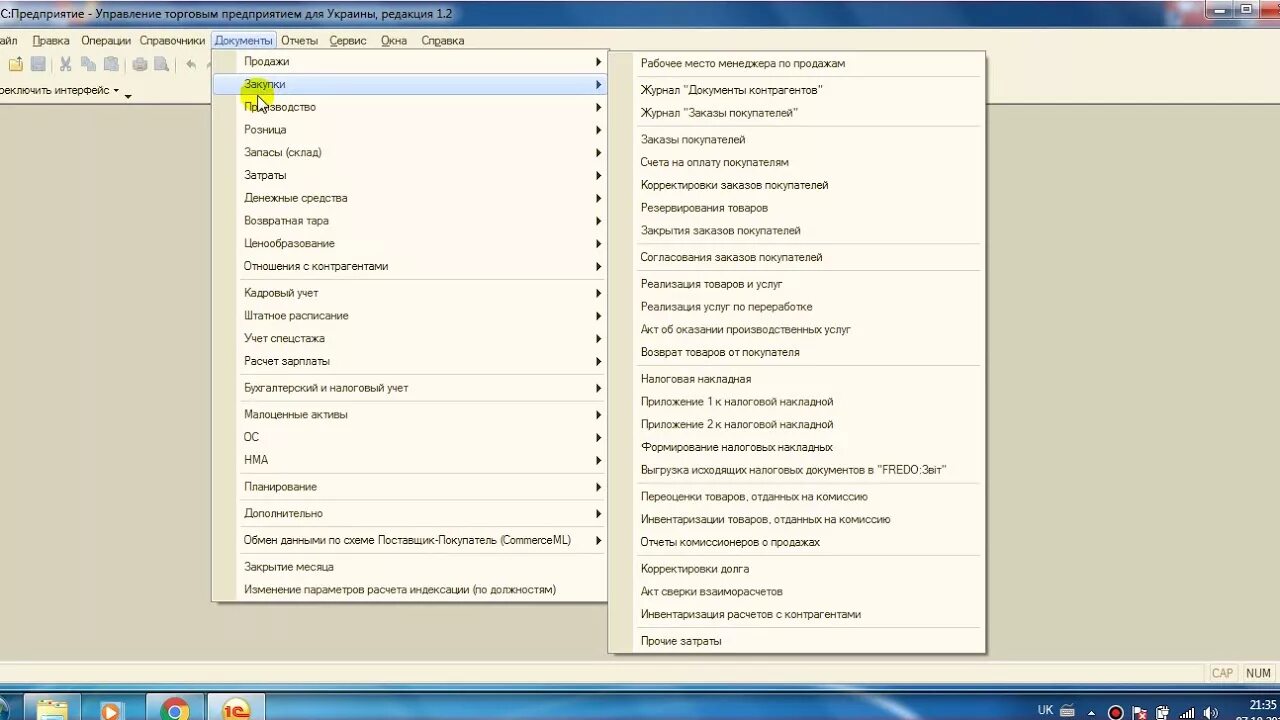The height and width of the screenshot is (720, 1280).
Task: Expand the Продажи submenu arrow
Action: 599,62
